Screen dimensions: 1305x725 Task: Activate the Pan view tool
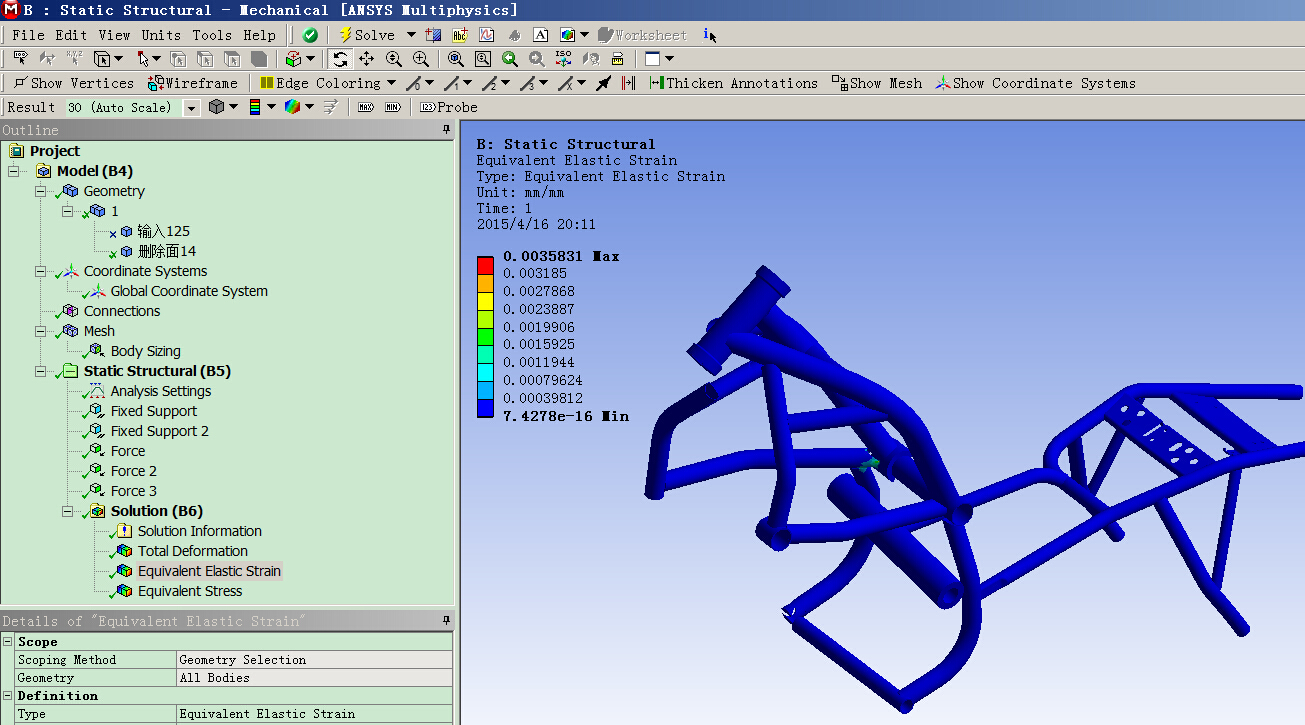(x=366, y=59)
